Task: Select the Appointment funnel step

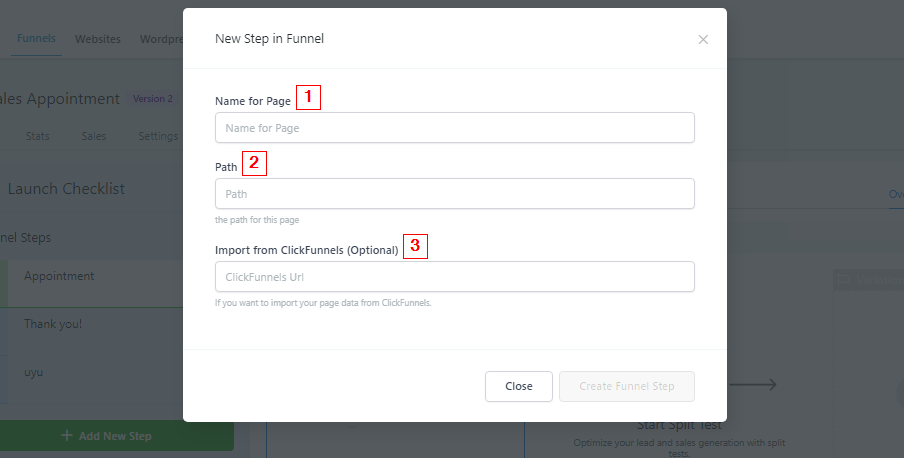Action: click(59, 276)
